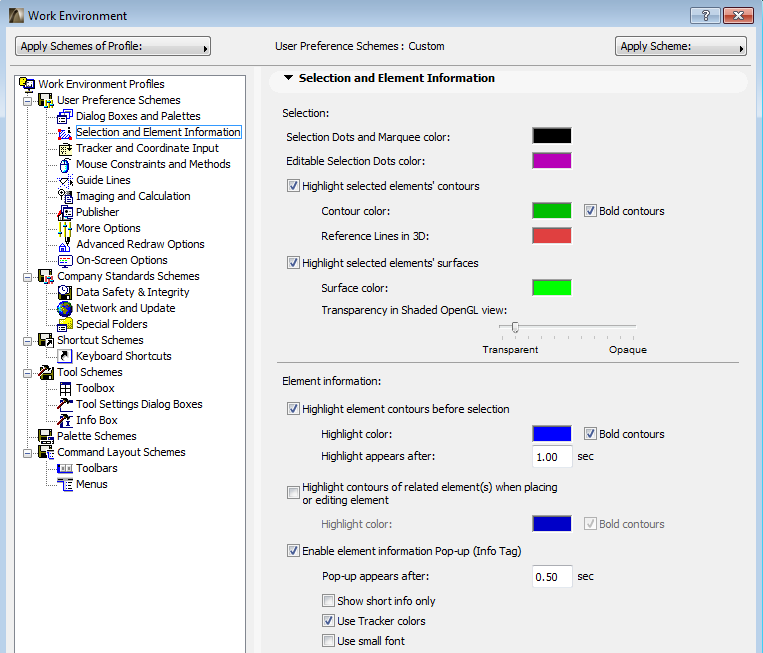
Task: Click the Special Folders icon
Action: pyautogui.click(x=65, y=325)
